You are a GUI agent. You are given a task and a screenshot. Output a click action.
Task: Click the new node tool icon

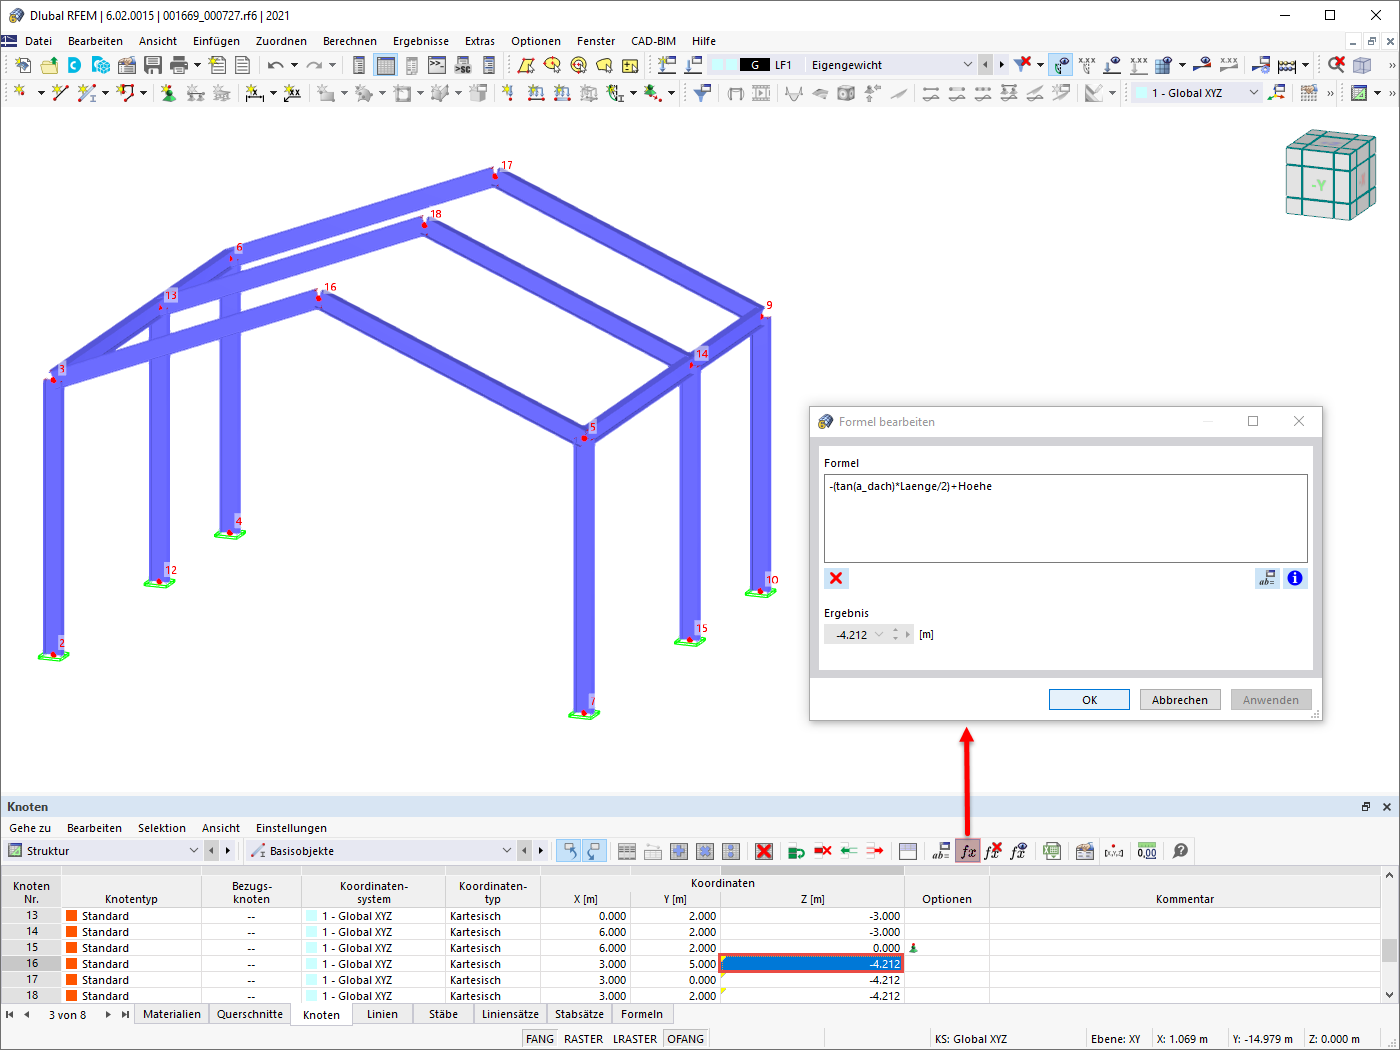[x=19, y=93]
